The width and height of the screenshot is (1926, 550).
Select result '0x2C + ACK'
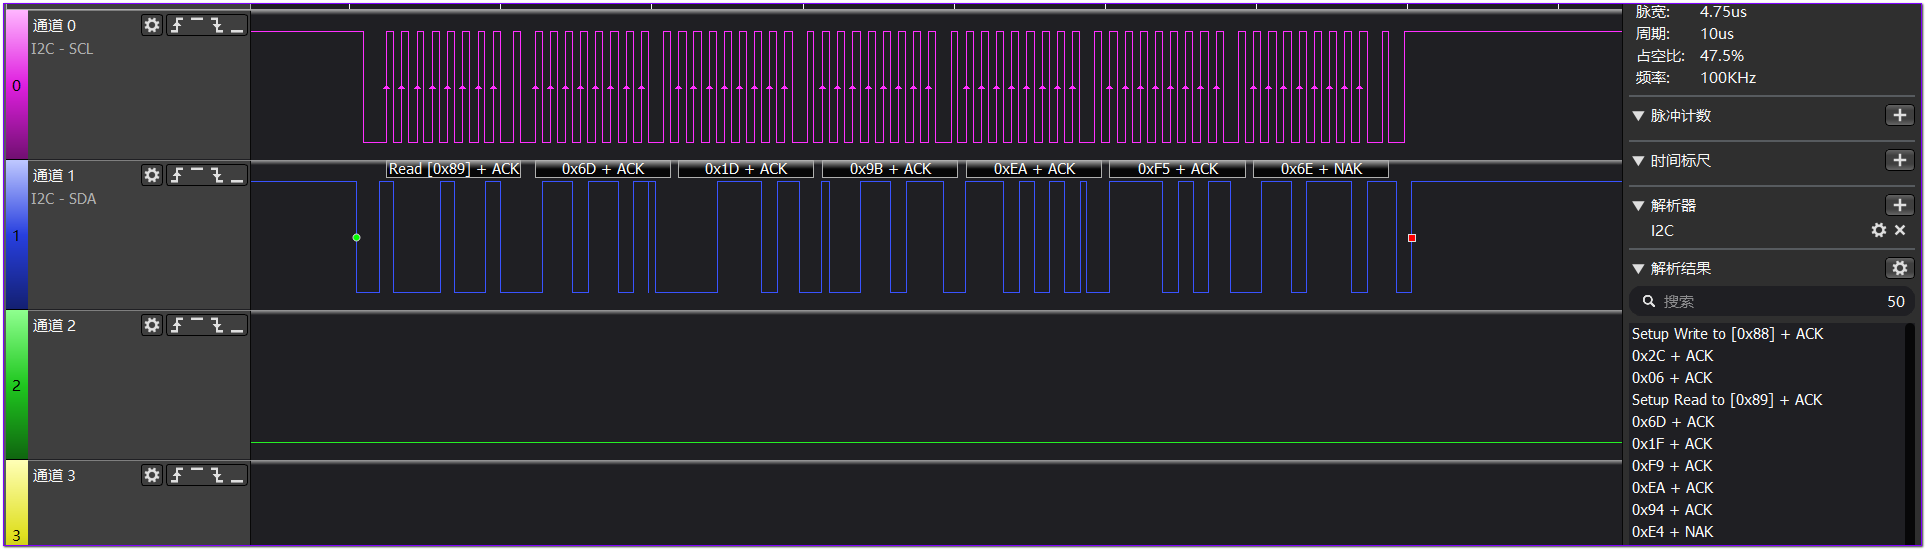pyautogui.click(x=1672, y=356)
